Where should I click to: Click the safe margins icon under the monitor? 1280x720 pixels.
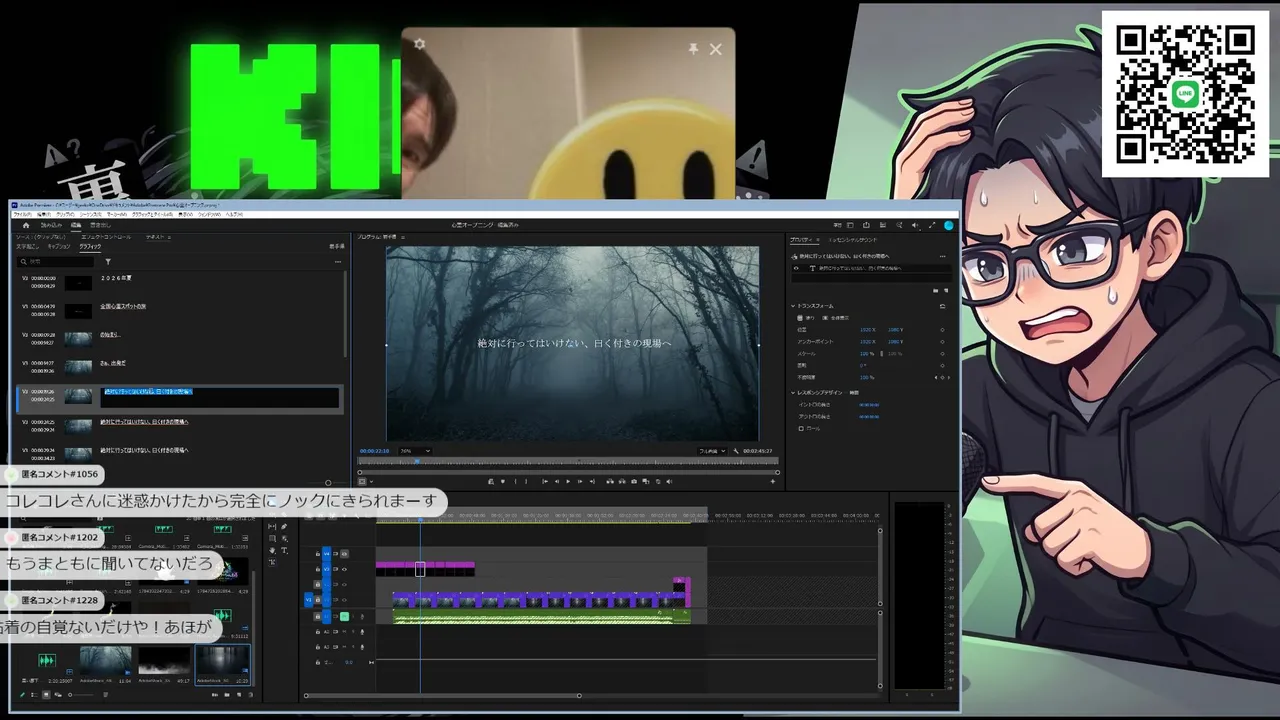click(362, 481)
